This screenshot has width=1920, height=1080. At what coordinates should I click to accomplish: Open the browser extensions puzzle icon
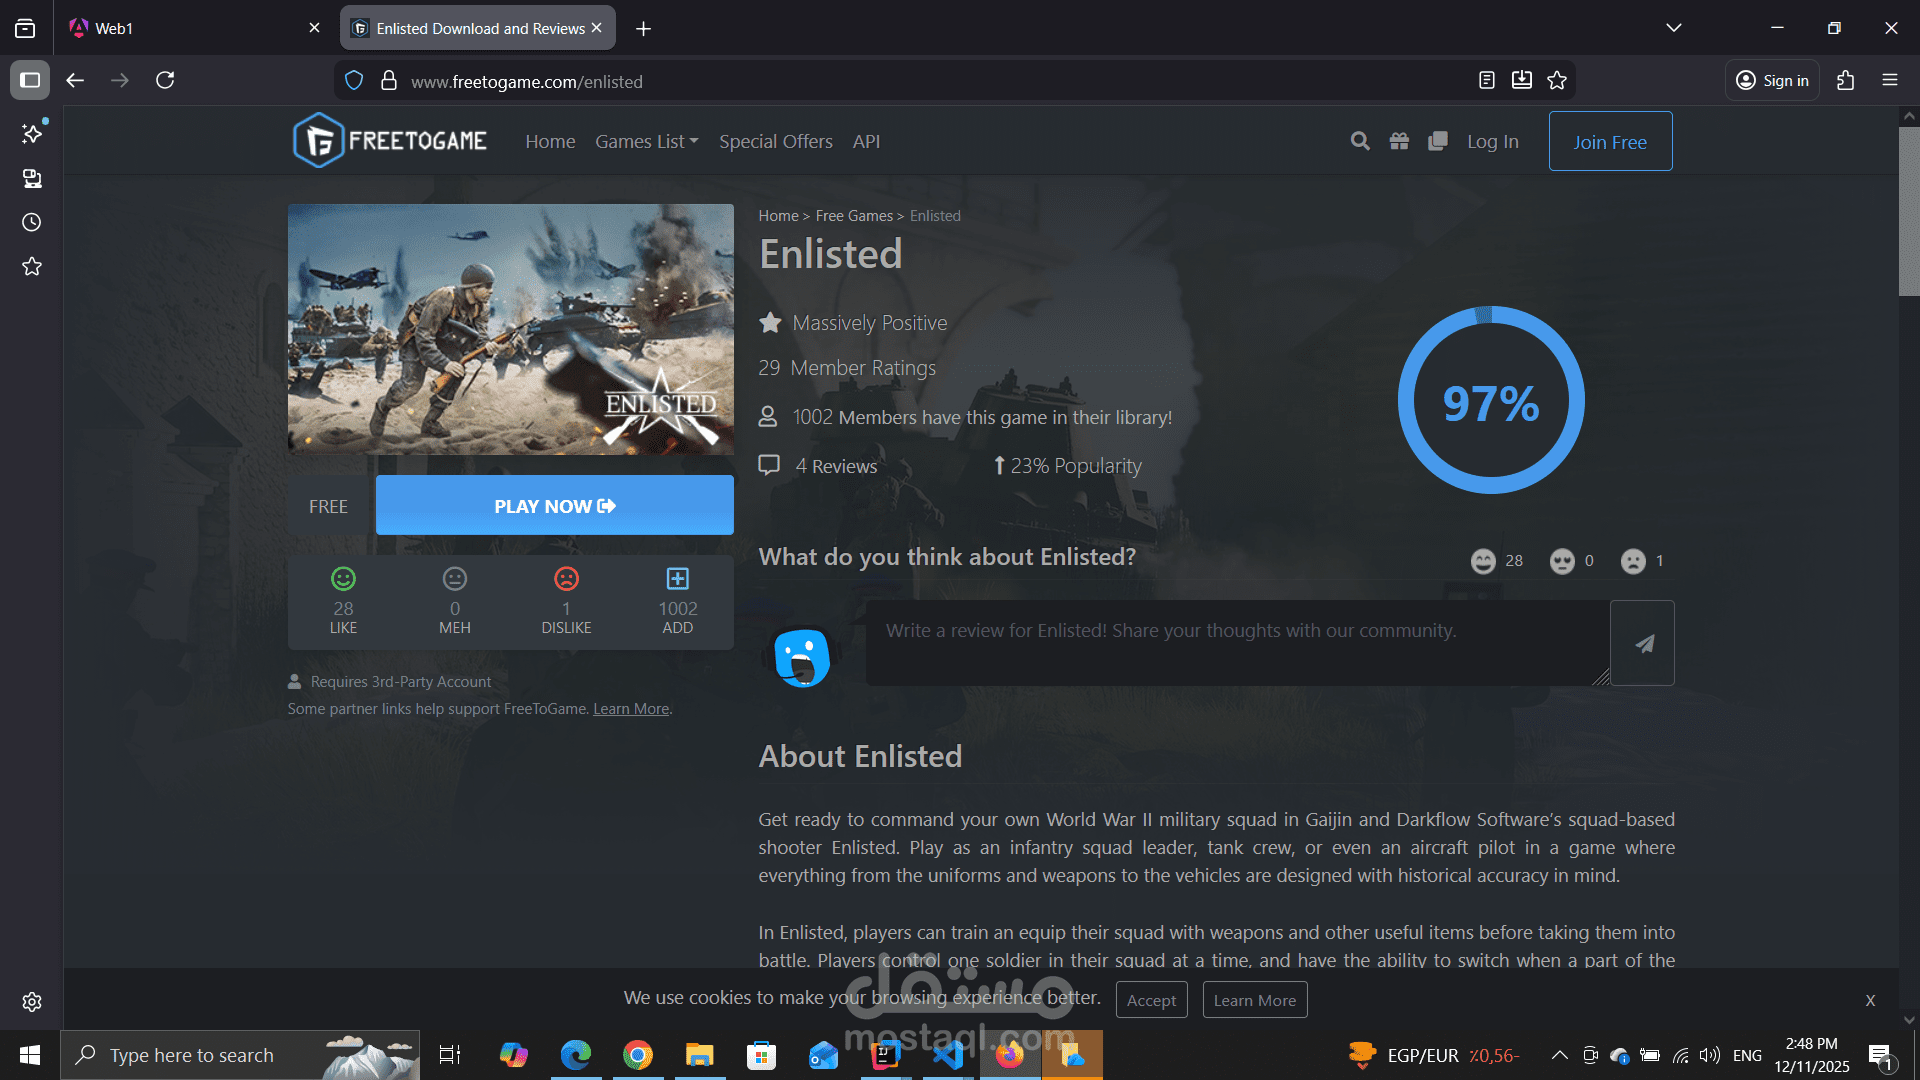click(1846, 80)
